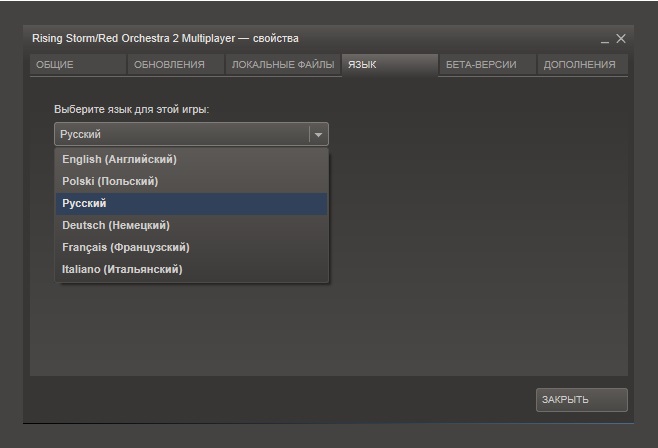This screenshot has width=658, height=448.
Task: Choose English (Английский) from the list
Action: 191,159
